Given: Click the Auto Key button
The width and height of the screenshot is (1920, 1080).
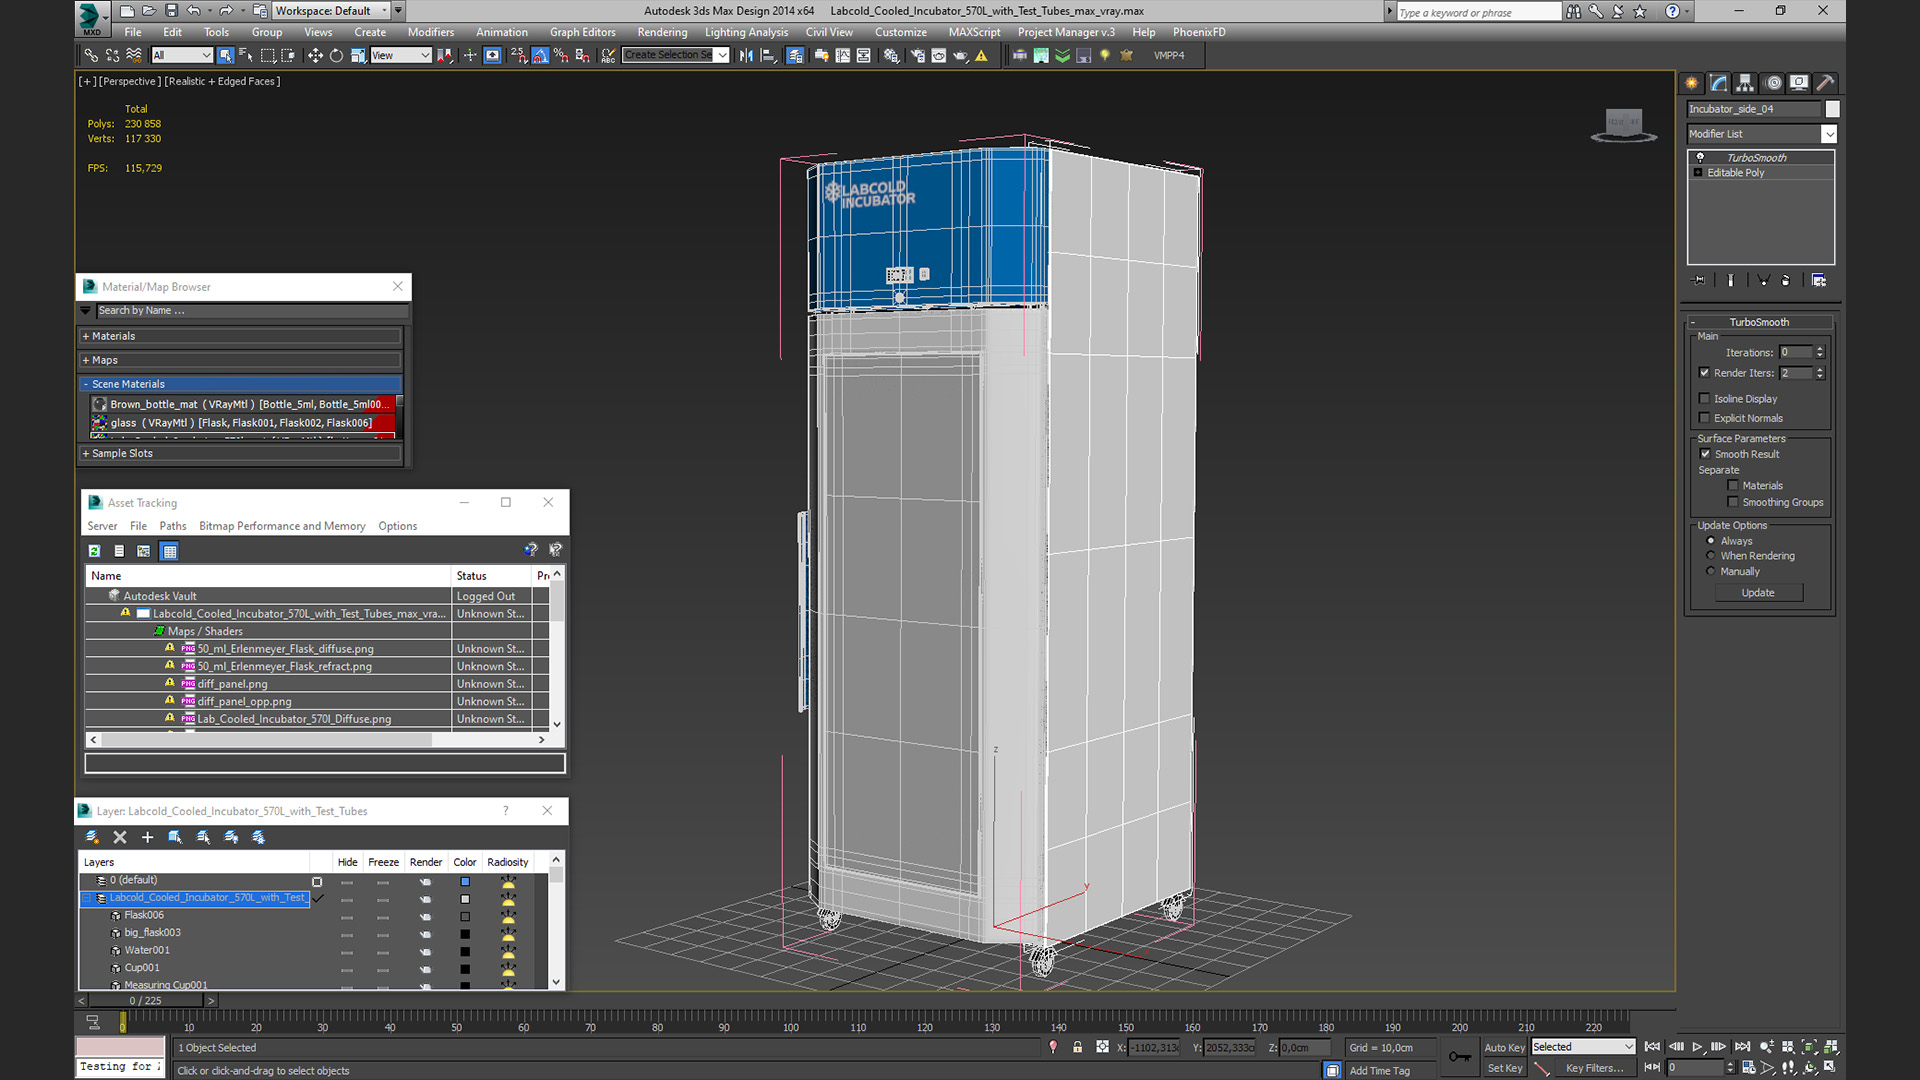Looking at the screenshot, I should [x=1504, y=1047].
